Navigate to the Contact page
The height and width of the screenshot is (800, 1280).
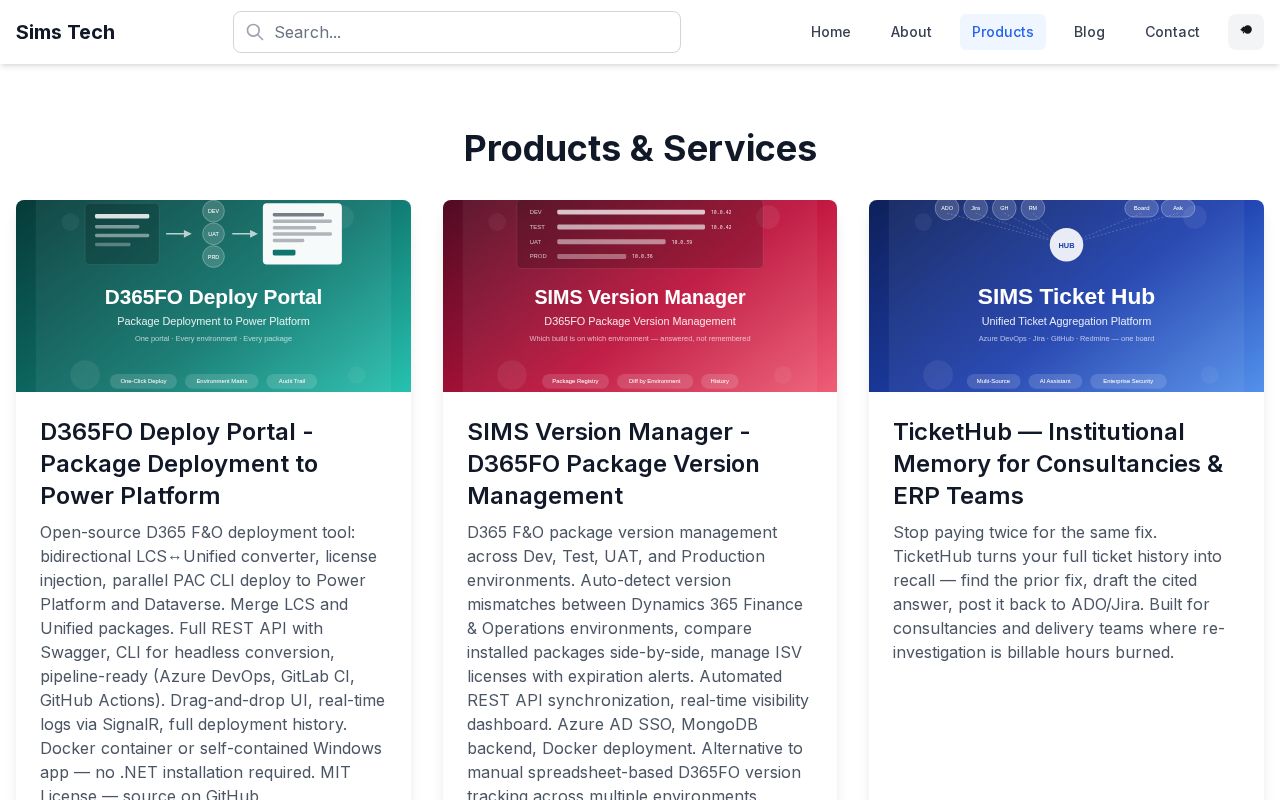[x=1172, y=32]
